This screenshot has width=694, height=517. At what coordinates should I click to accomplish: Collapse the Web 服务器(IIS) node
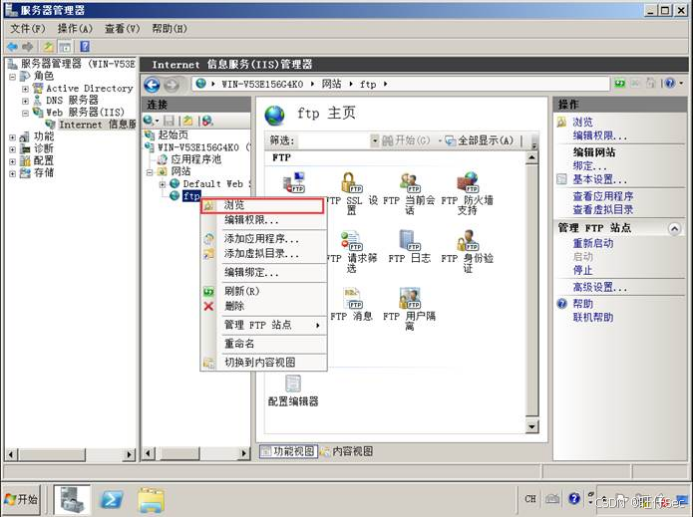click(x=25, y=113)
